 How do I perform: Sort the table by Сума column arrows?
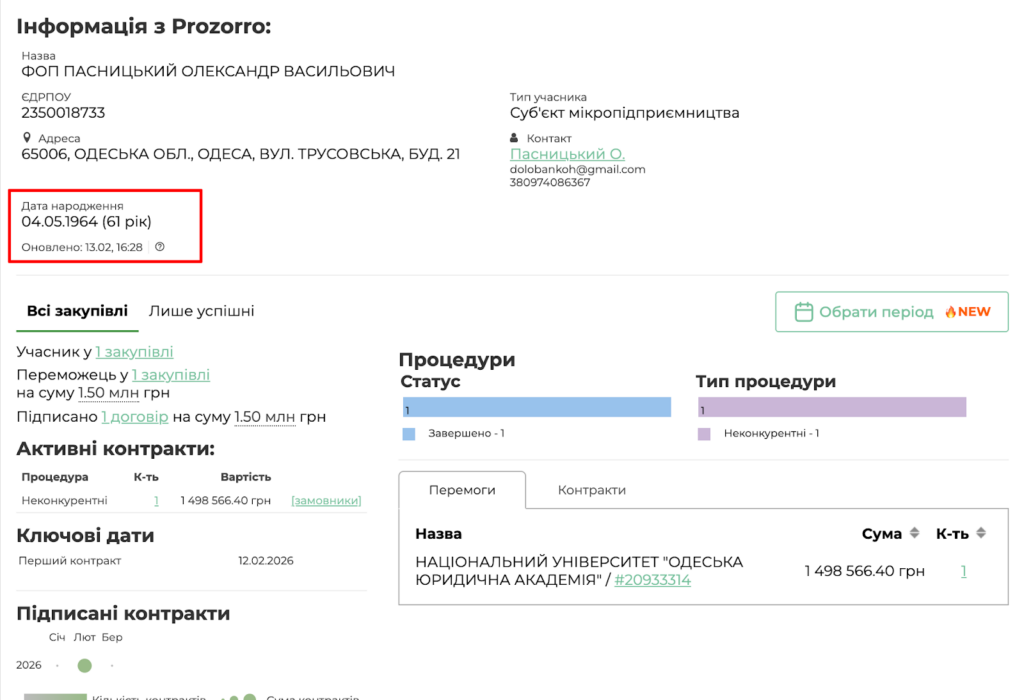[912, 534]
